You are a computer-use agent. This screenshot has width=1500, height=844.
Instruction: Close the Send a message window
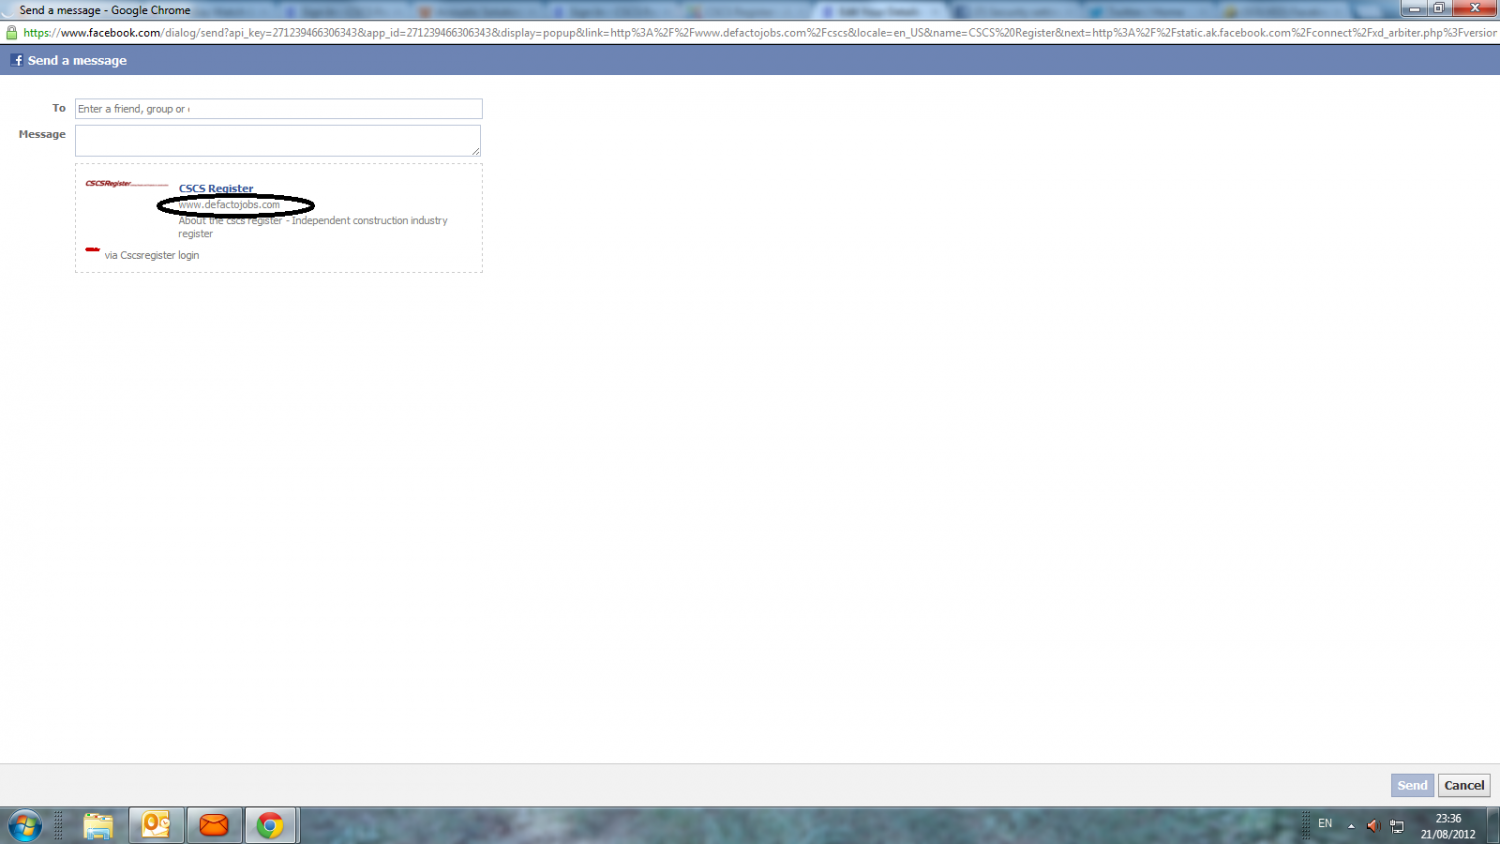1475,8
